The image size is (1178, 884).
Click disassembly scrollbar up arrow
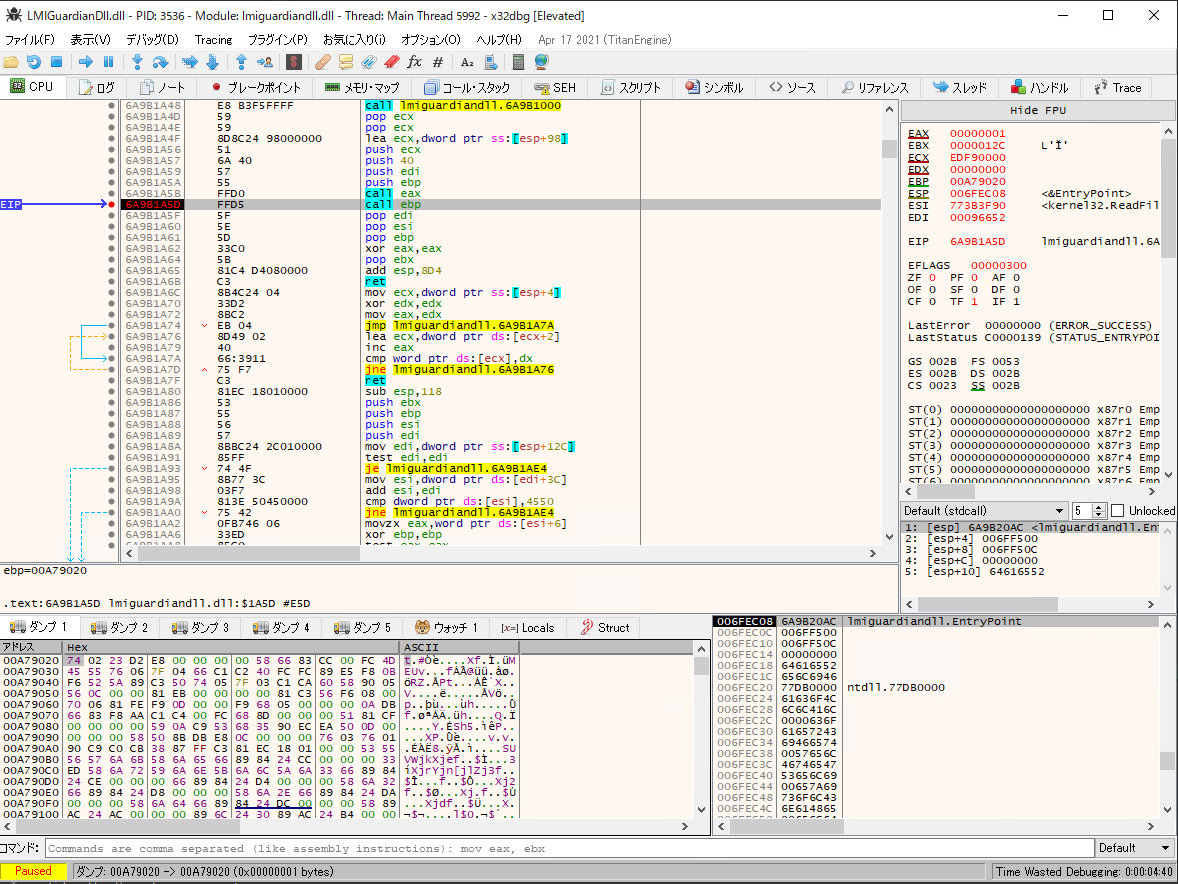pyautogui.click(x=890, y=110)
